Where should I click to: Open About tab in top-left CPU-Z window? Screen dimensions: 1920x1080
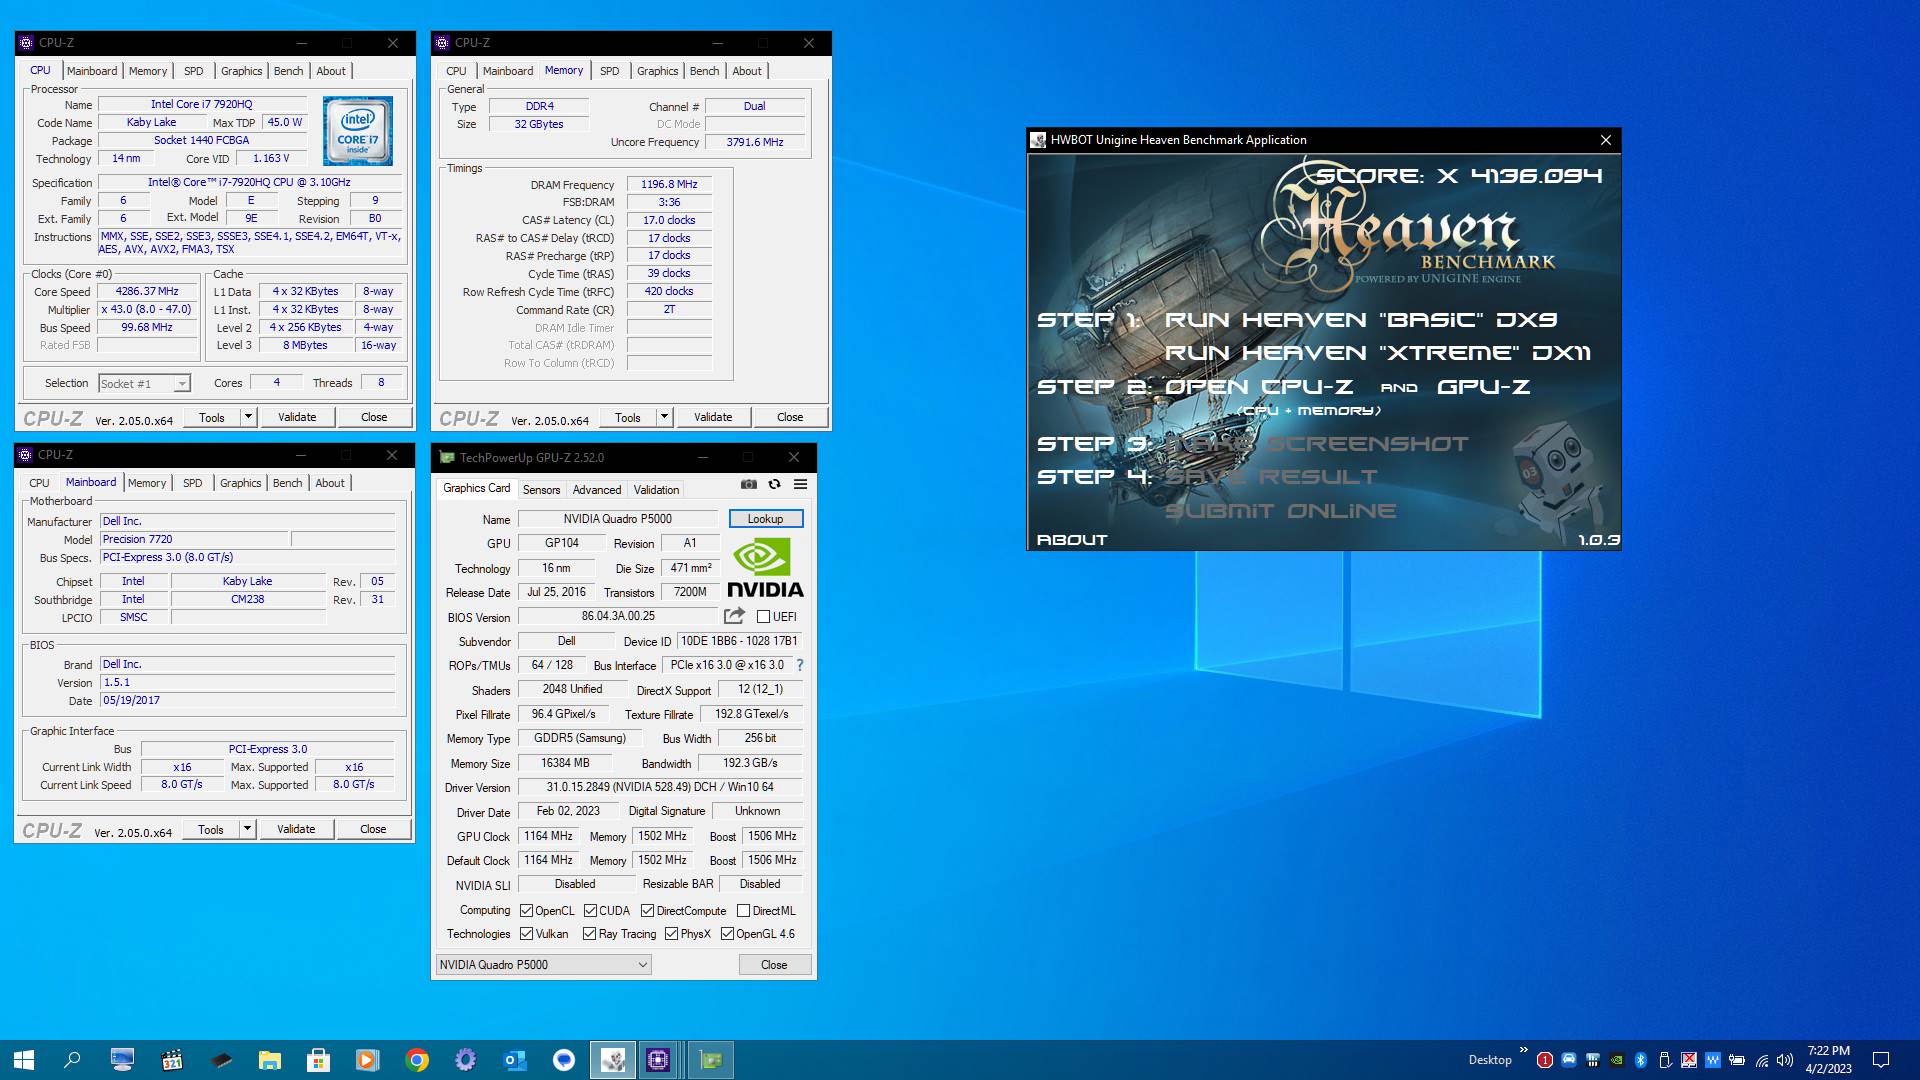331,71
